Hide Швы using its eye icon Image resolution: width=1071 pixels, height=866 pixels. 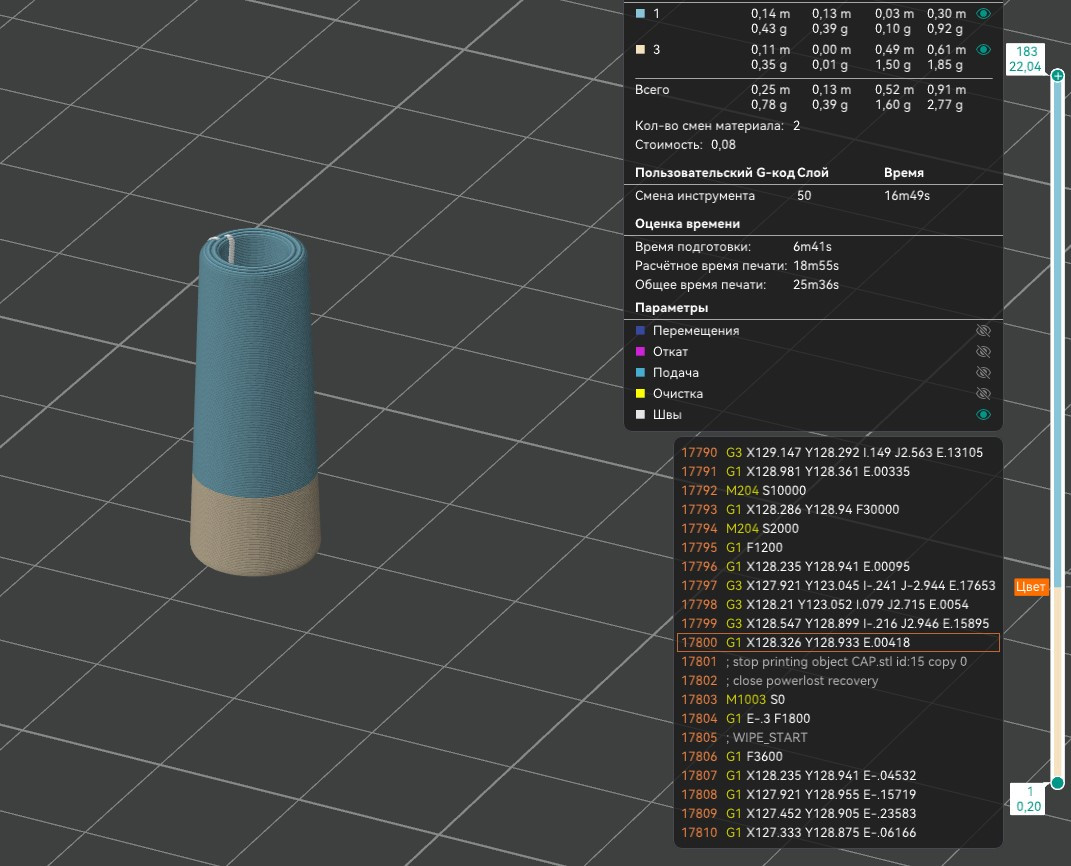point(983,415)
